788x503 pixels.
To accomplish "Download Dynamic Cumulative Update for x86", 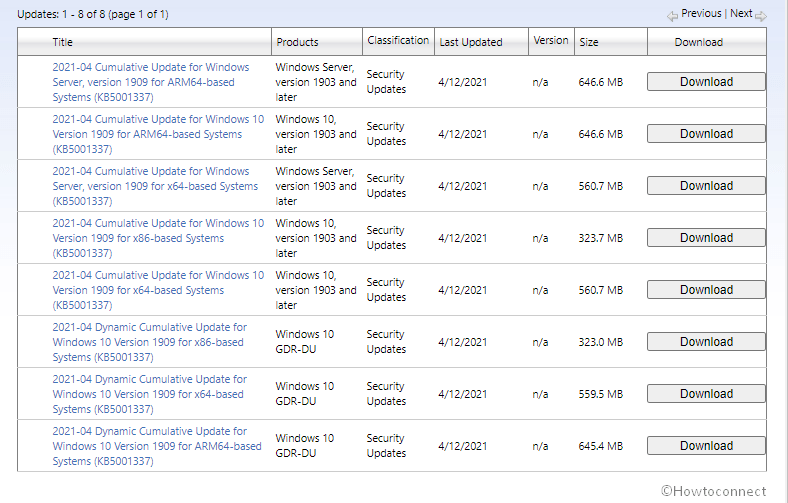I will [706, 342].
